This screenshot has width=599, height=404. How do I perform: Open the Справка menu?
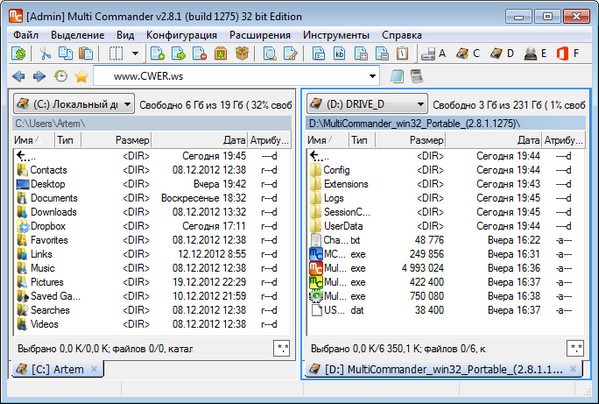tap(402, 35)
